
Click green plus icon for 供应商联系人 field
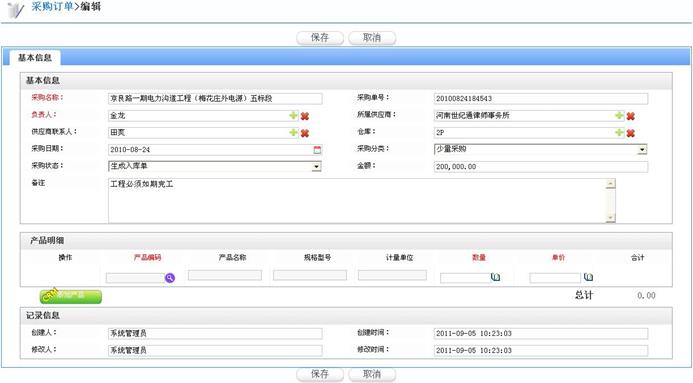pyautogui.click(x=293, y=133)
